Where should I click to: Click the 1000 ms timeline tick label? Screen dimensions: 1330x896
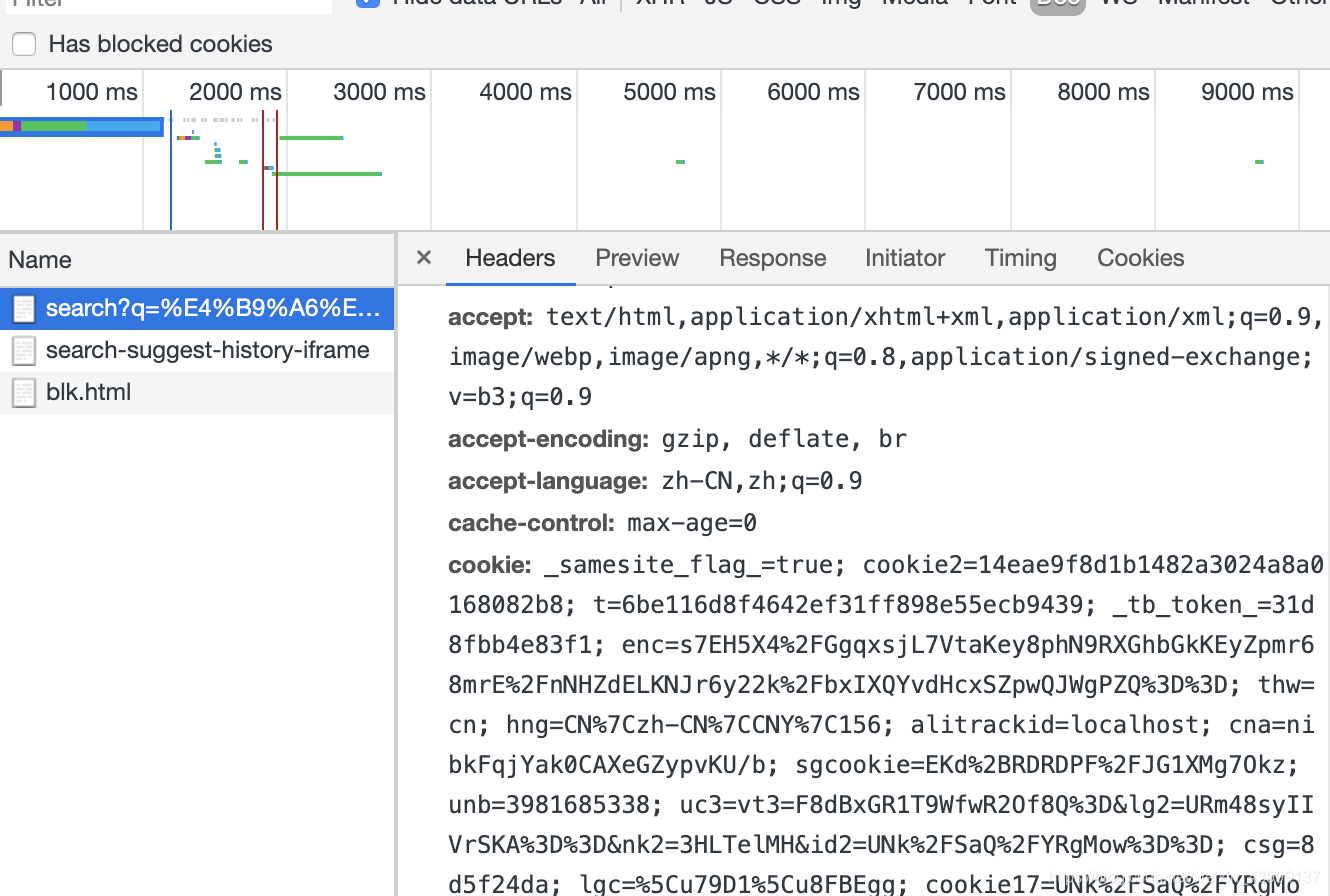point(92,92)
